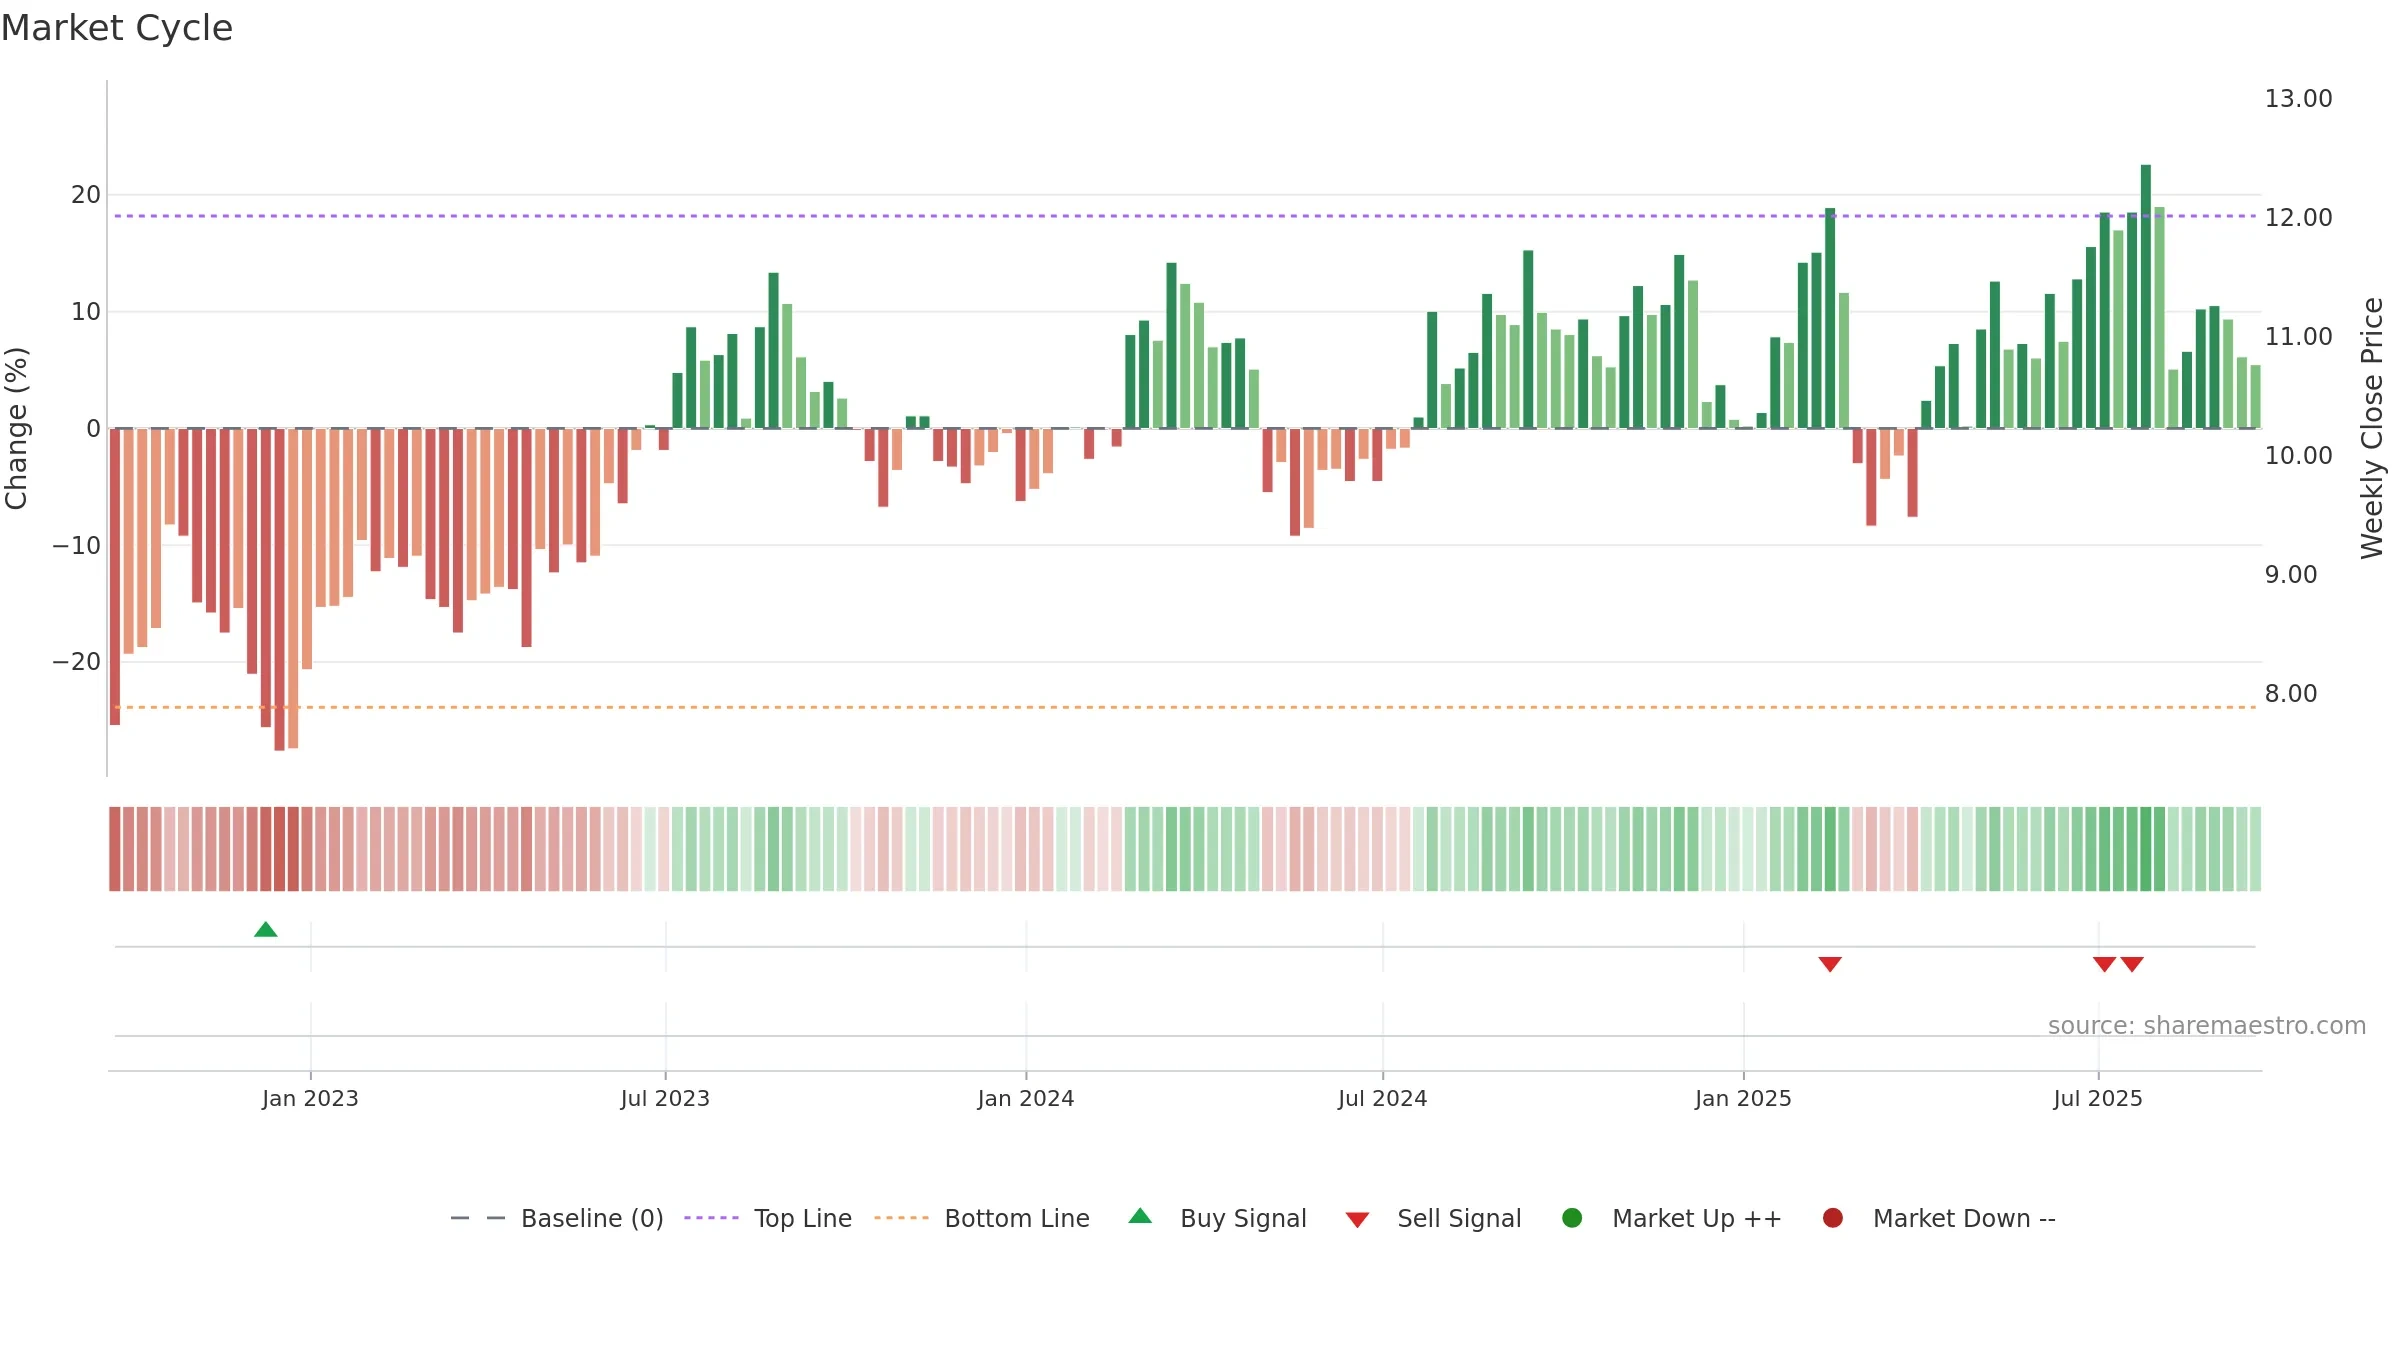Click the purple Top Line legend swatch

pos(711,1218)
